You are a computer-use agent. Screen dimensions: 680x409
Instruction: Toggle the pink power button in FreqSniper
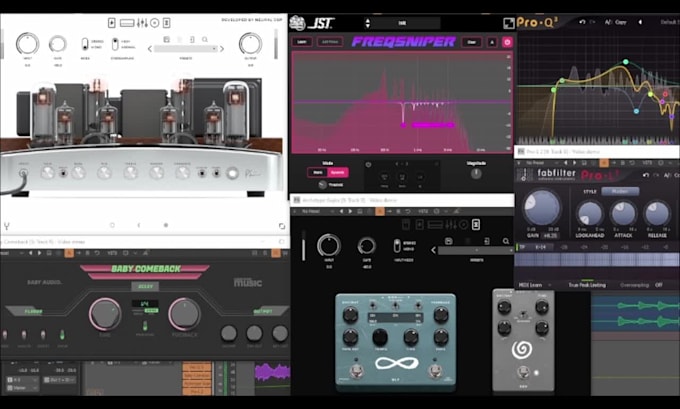click(x=507, y=42)
